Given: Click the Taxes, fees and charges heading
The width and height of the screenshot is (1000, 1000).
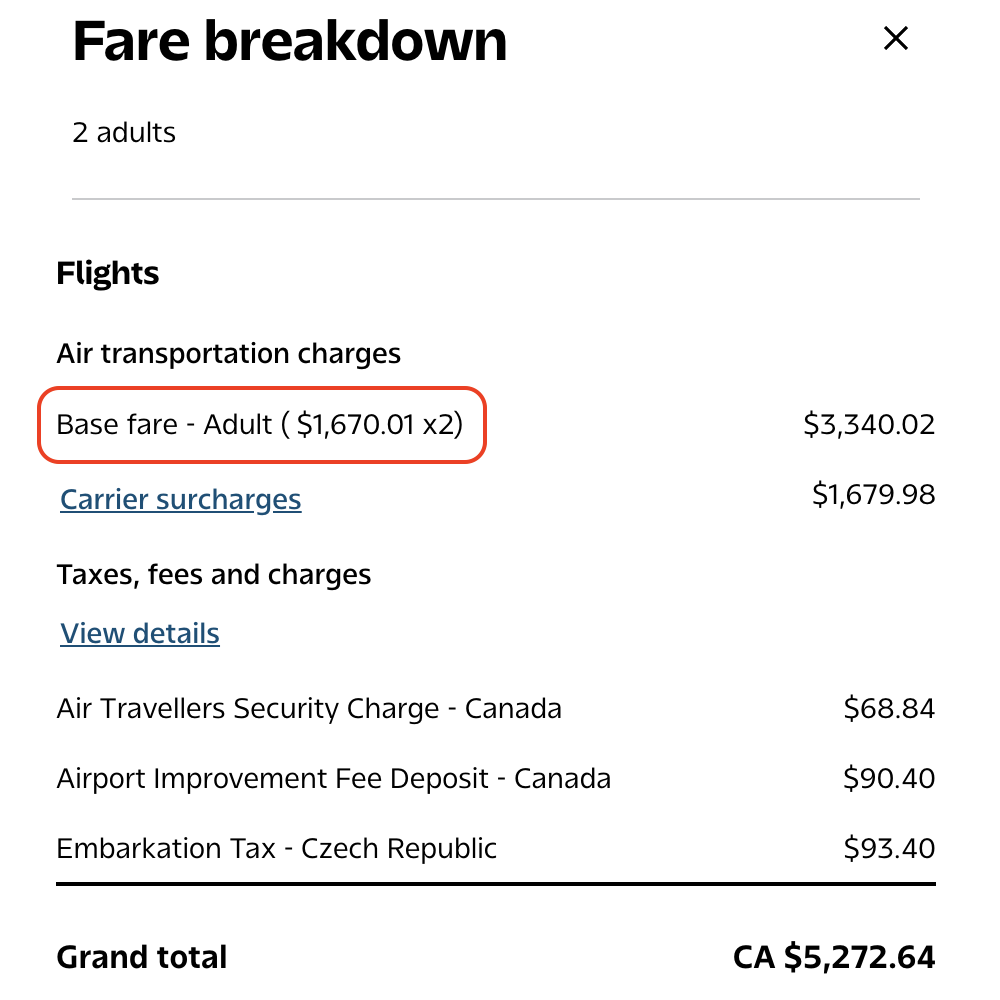Looking at the screenshot, I should tap(213, 574).
